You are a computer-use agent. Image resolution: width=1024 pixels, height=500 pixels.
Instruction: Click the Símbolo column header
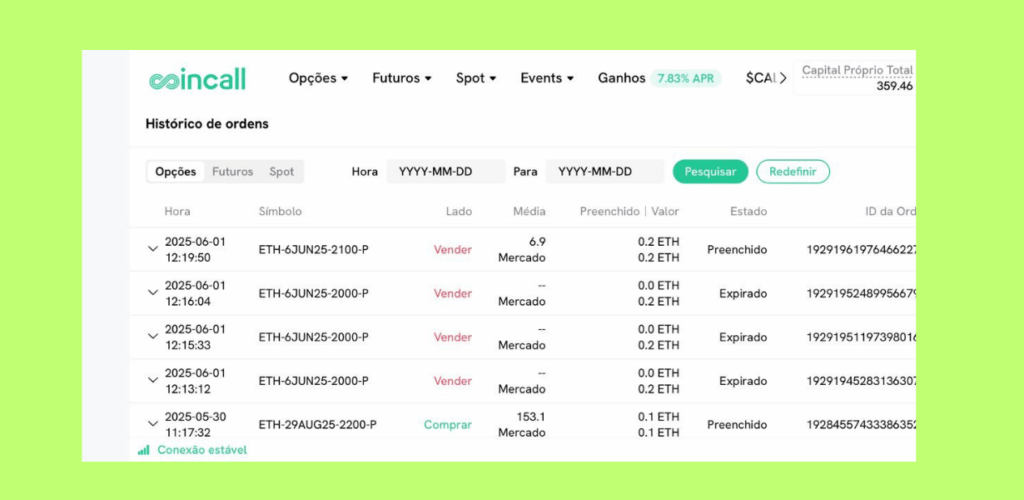[x=280, y=211]
